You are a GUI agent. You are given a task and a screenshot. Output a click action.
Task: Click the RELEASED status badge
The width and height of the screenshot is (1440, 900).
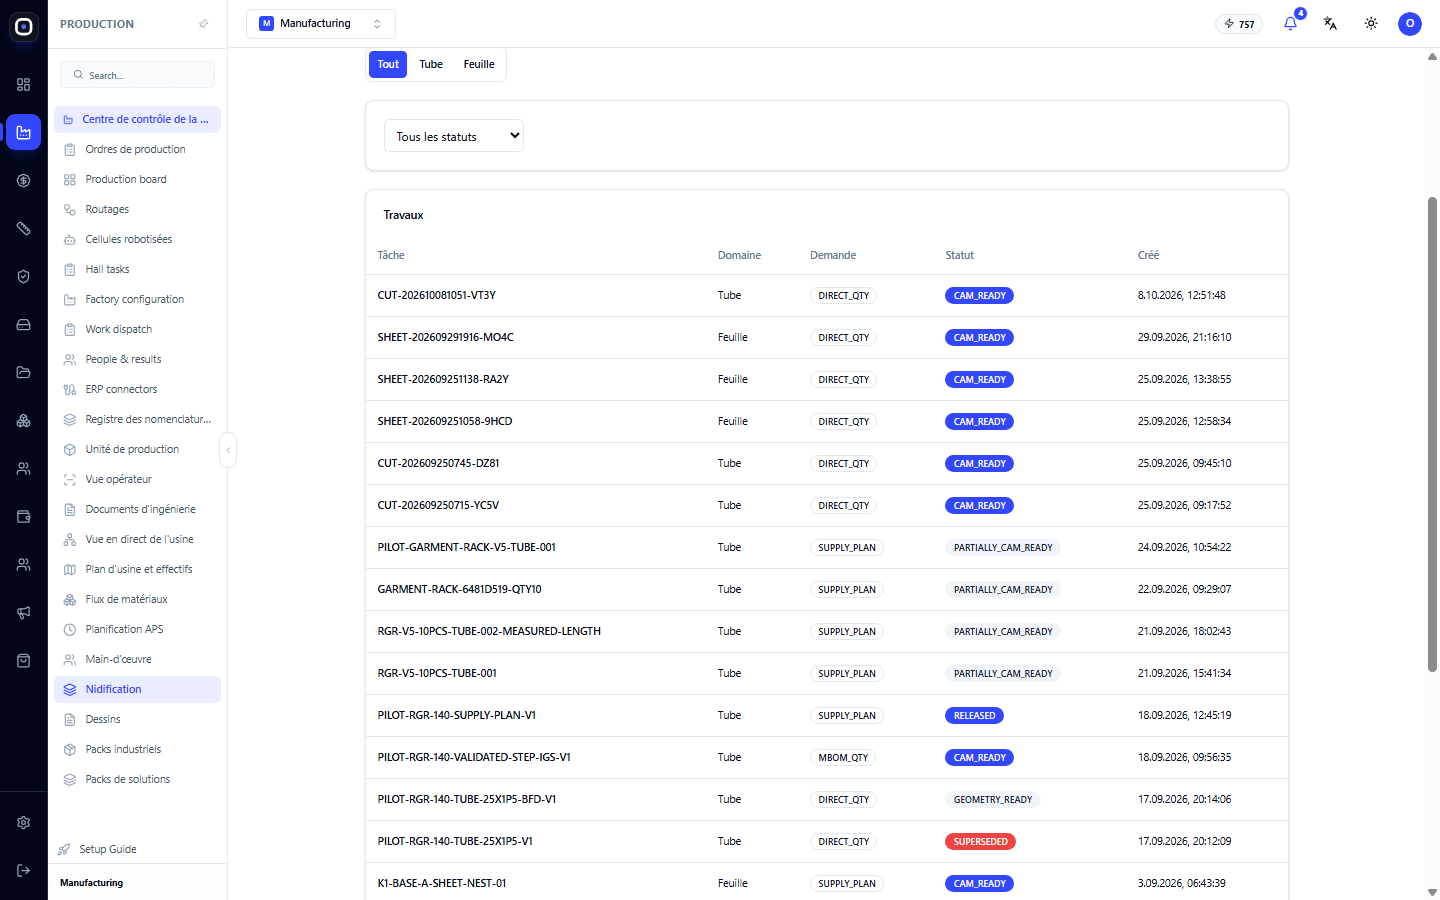pyautogui.click(x=974, y=716)
